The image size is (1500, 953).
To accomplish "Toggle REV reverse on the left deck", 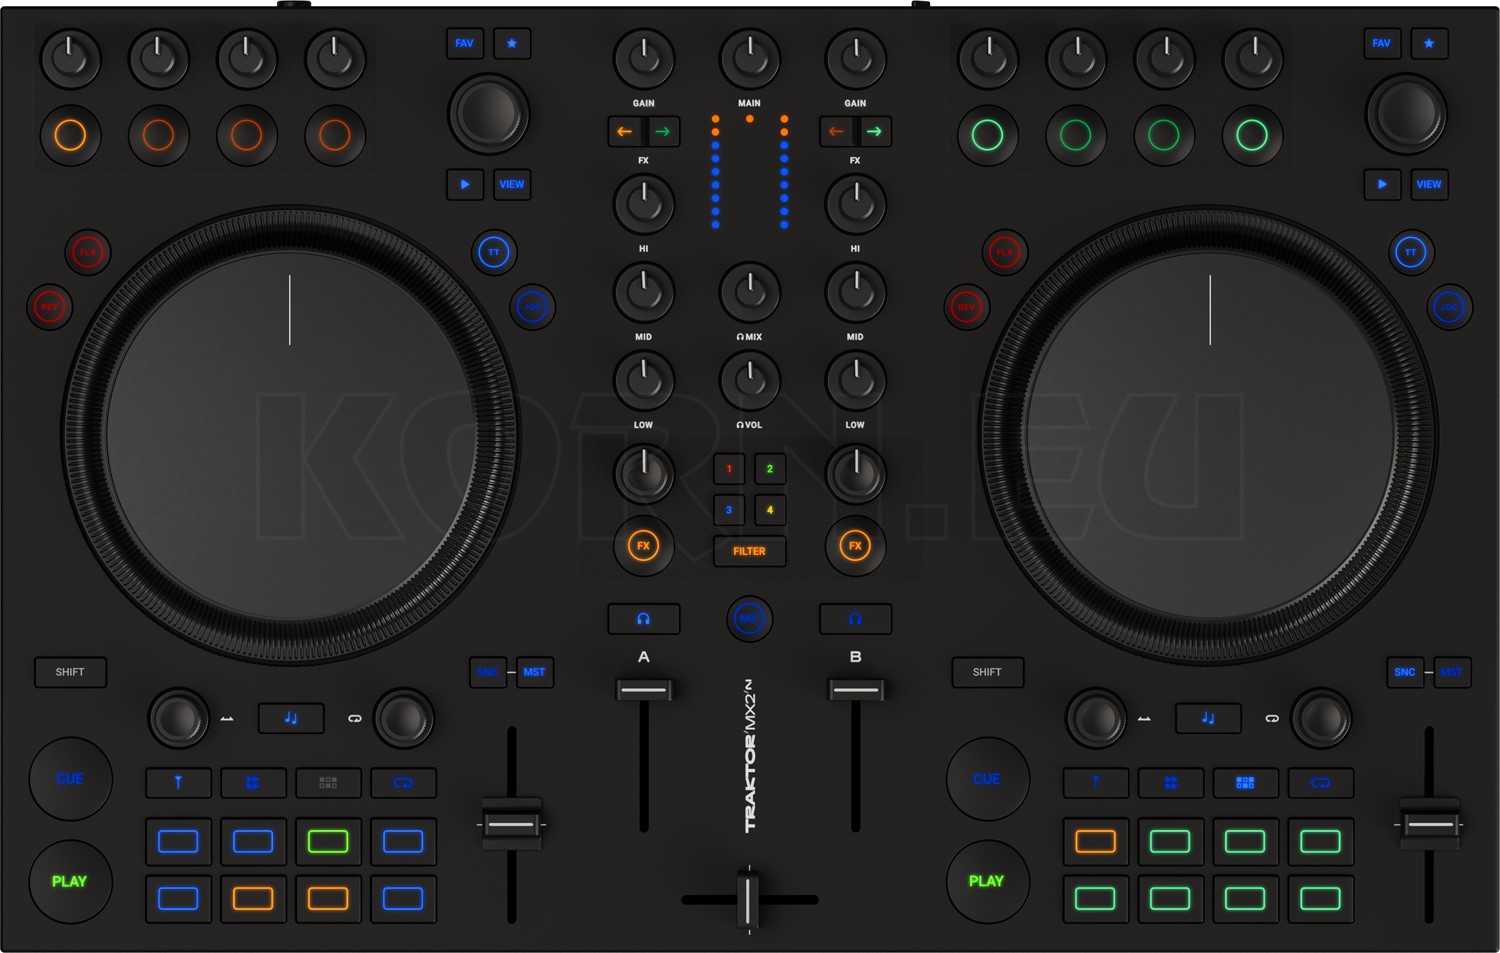I will [49, 306].
